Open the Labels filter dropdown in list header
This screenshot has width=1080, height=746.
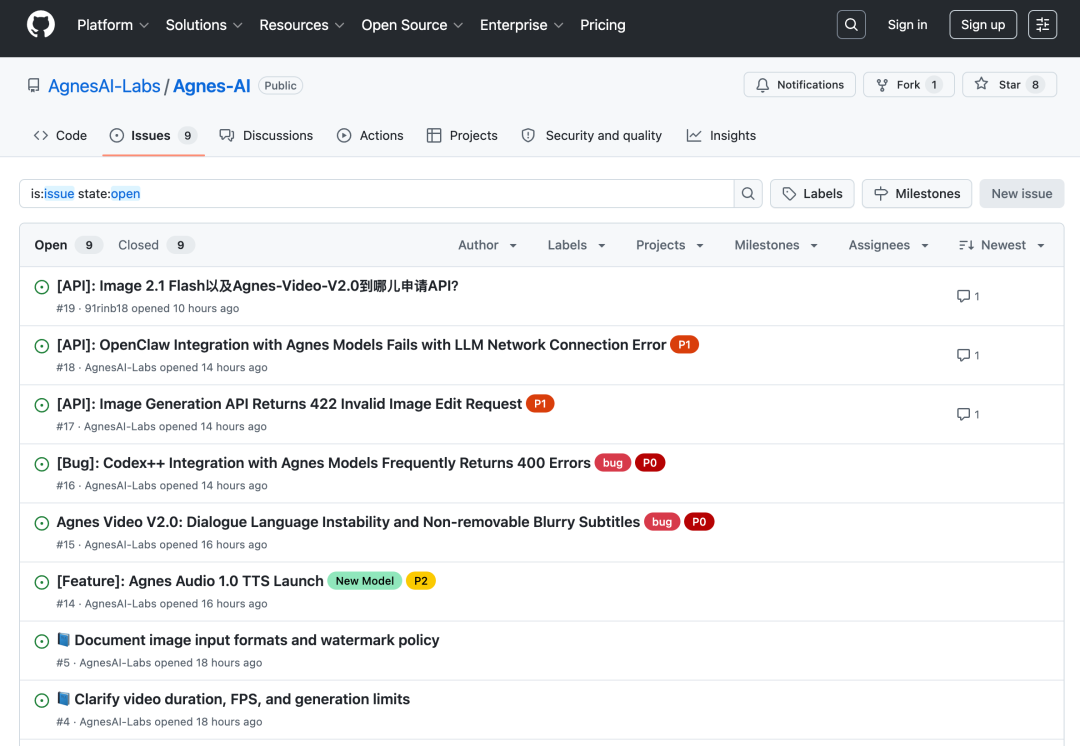point(577,245)
